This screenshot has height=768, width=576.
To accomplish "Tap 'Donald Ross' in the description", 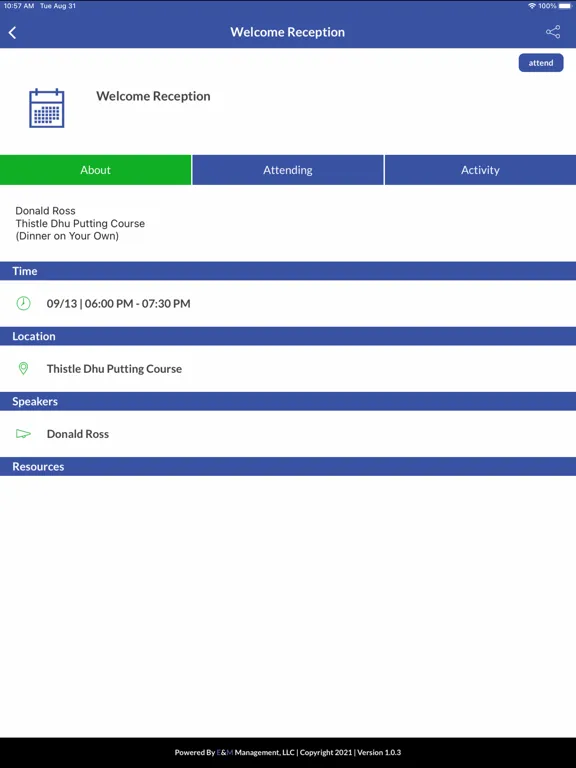I will click(46, 211).
